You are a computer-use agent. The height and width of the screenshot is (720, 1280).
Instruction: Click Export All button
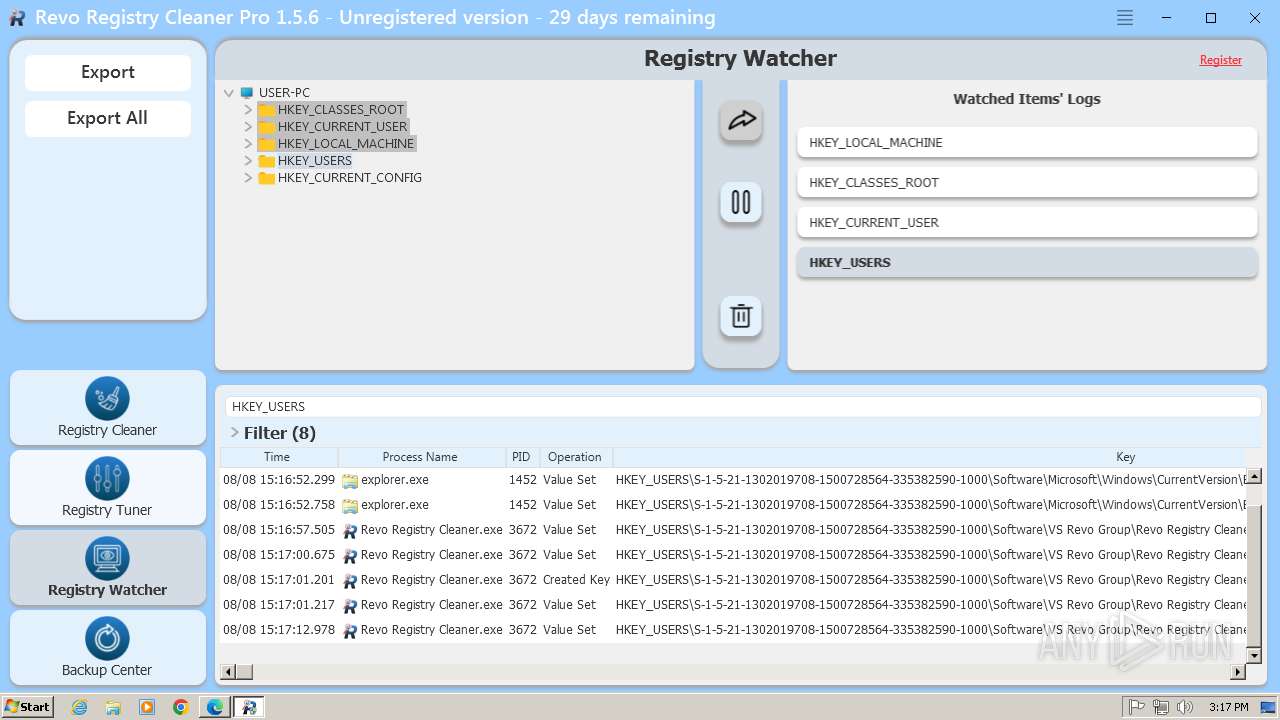[108, 118]
